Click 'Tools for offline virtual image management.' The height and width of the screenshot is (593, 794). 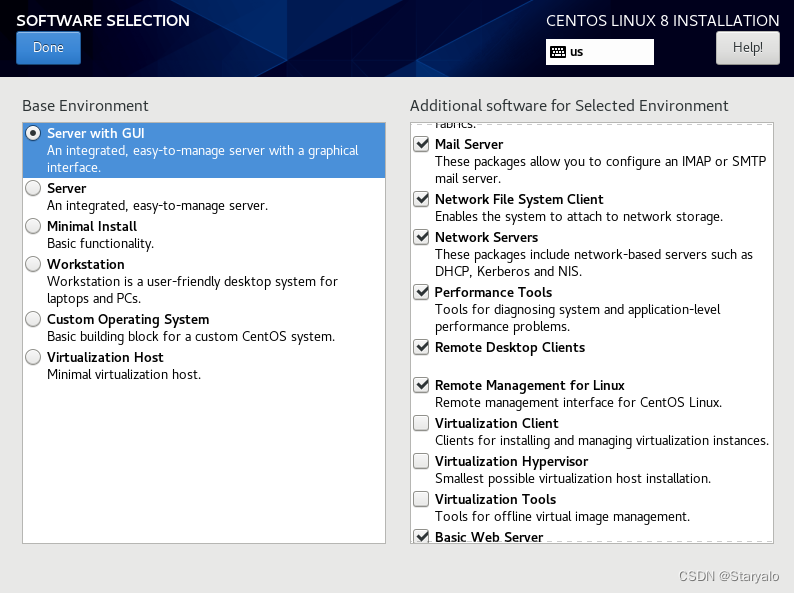tap(562, 517)
